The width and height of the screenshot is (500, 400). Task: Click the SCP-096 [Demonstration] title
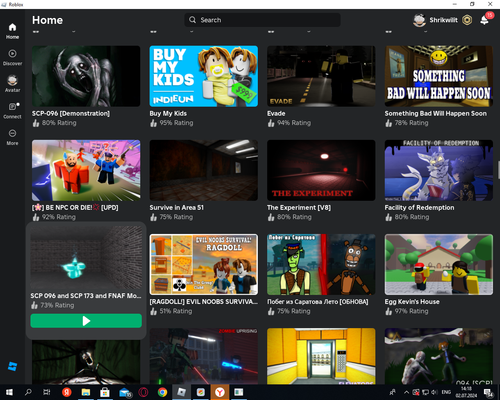71,113
